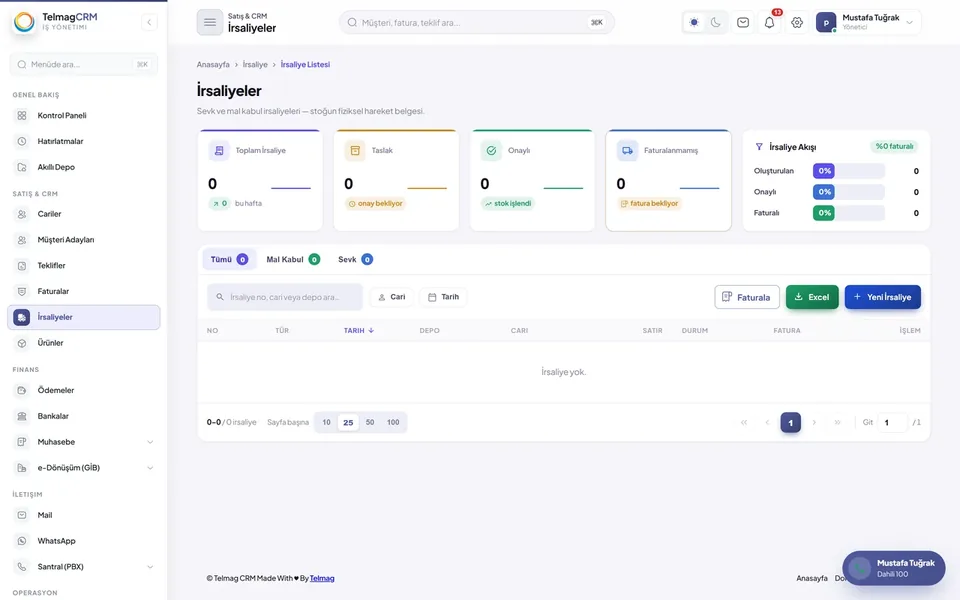
Task: Select the Tümü tab
Action: [229, 260]
